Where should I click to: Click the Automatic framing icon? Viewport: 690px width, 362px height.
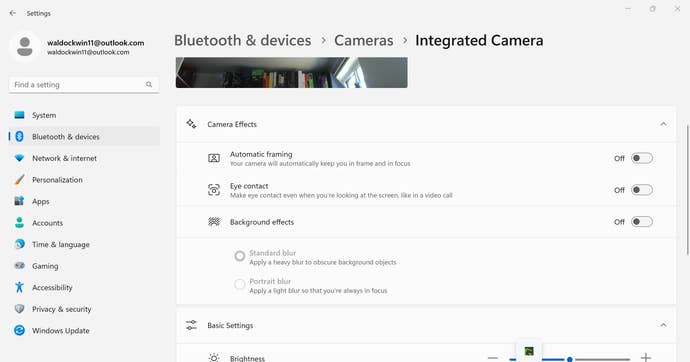point(214,158)
